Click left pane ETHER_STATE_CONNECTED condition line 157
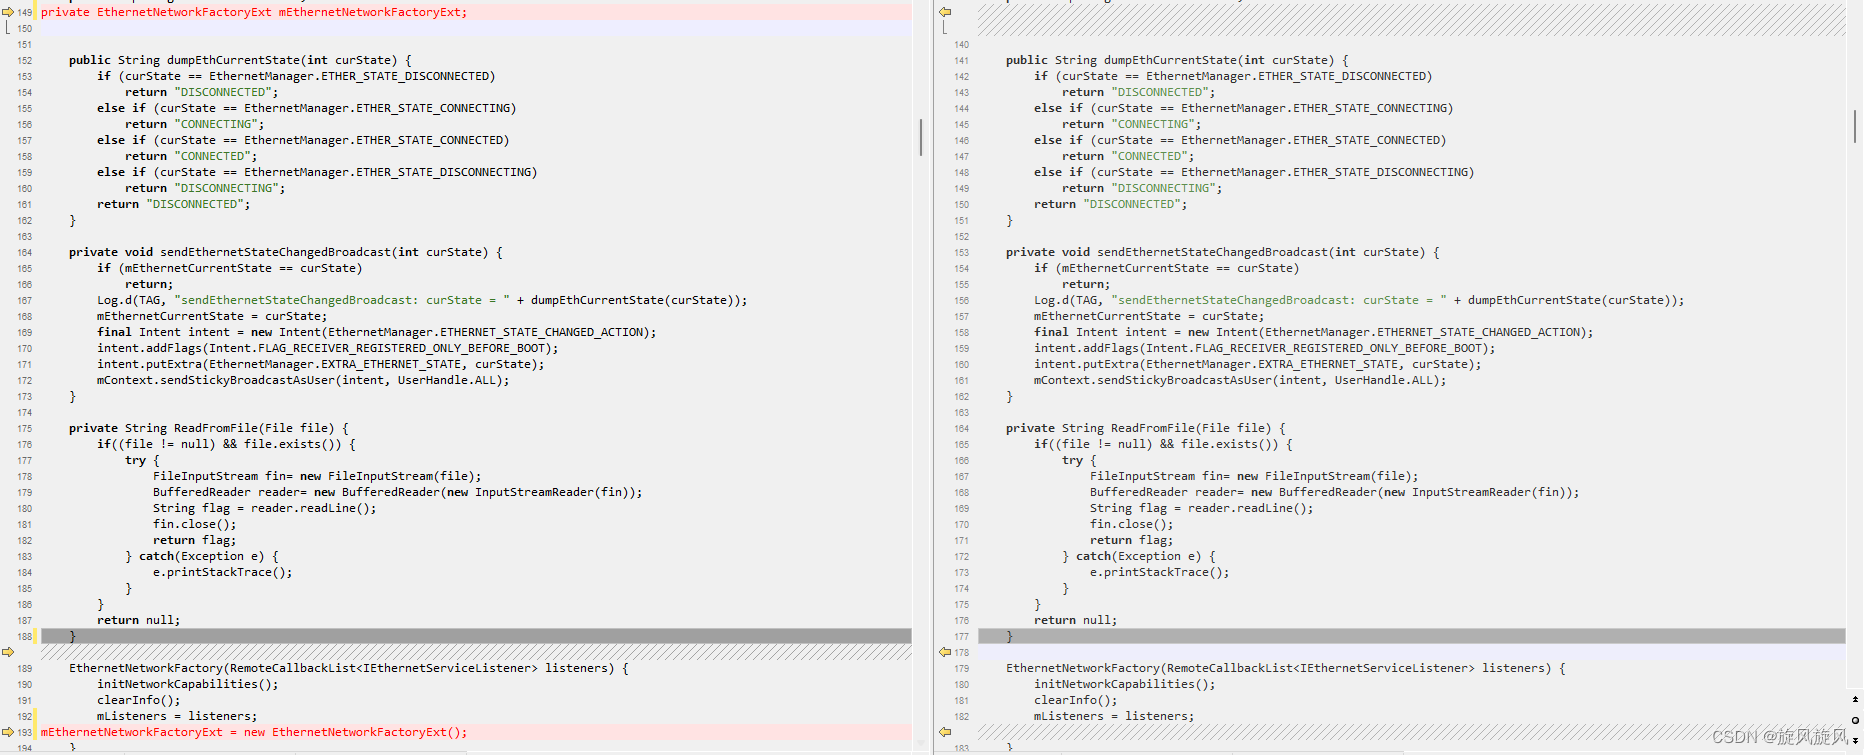Image resolution: width=1864 pixels, height=755 pixels. [303, 140]
